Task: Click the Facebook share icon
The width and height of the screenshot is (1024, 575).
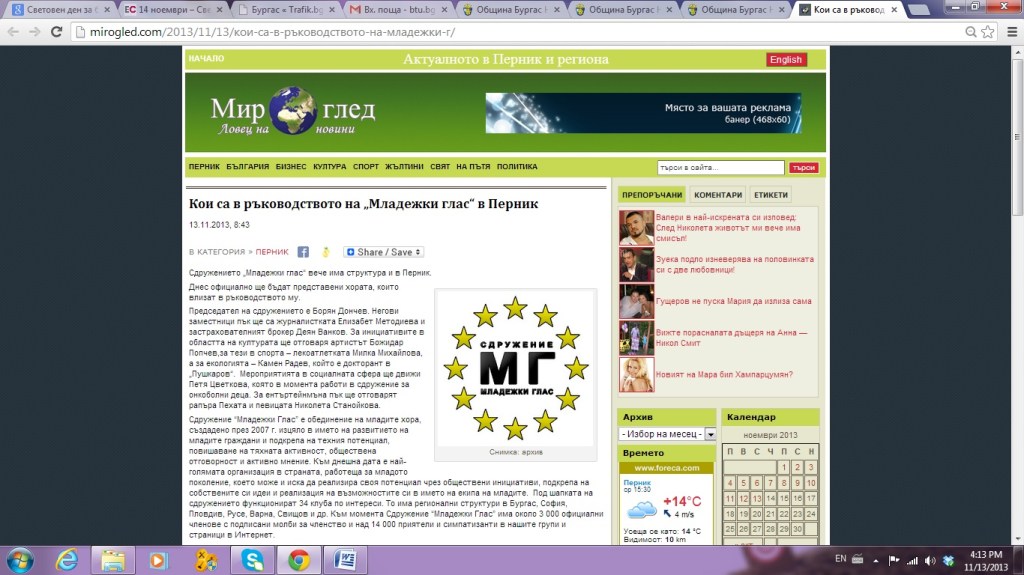Action: pos(303,252)
